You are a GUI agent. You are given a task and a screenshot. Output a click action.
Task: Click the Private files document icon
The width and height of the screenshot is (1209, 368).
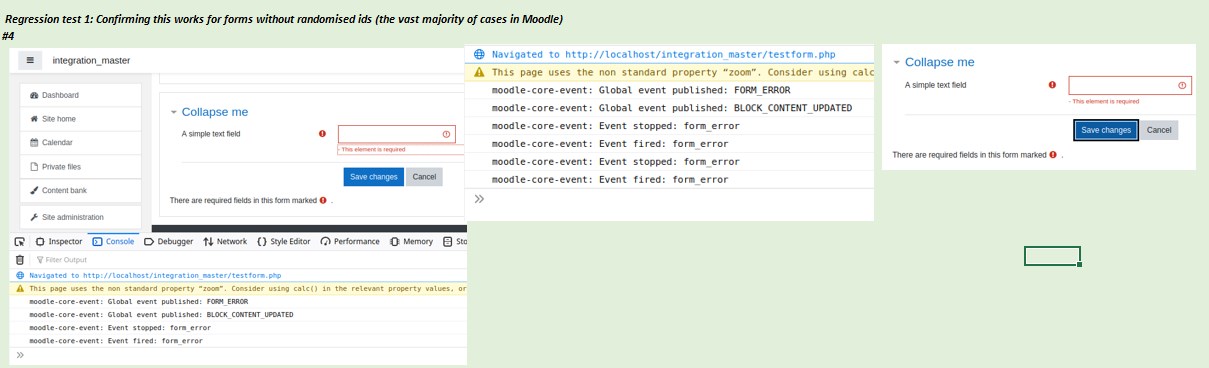(34, 167)
